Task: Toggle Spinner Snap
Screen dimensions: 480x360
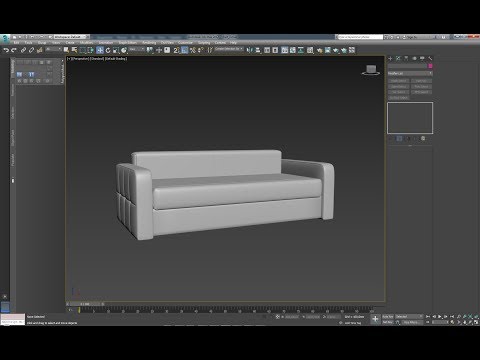Action: click(201, 50)
